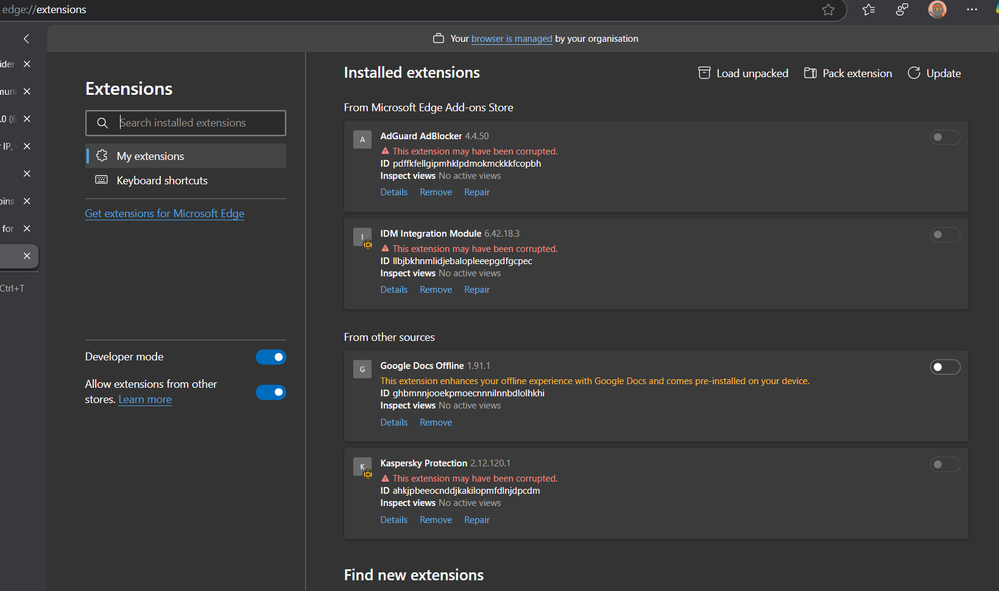
Task: Open the browser profile avatar
Action: (937, 10)
